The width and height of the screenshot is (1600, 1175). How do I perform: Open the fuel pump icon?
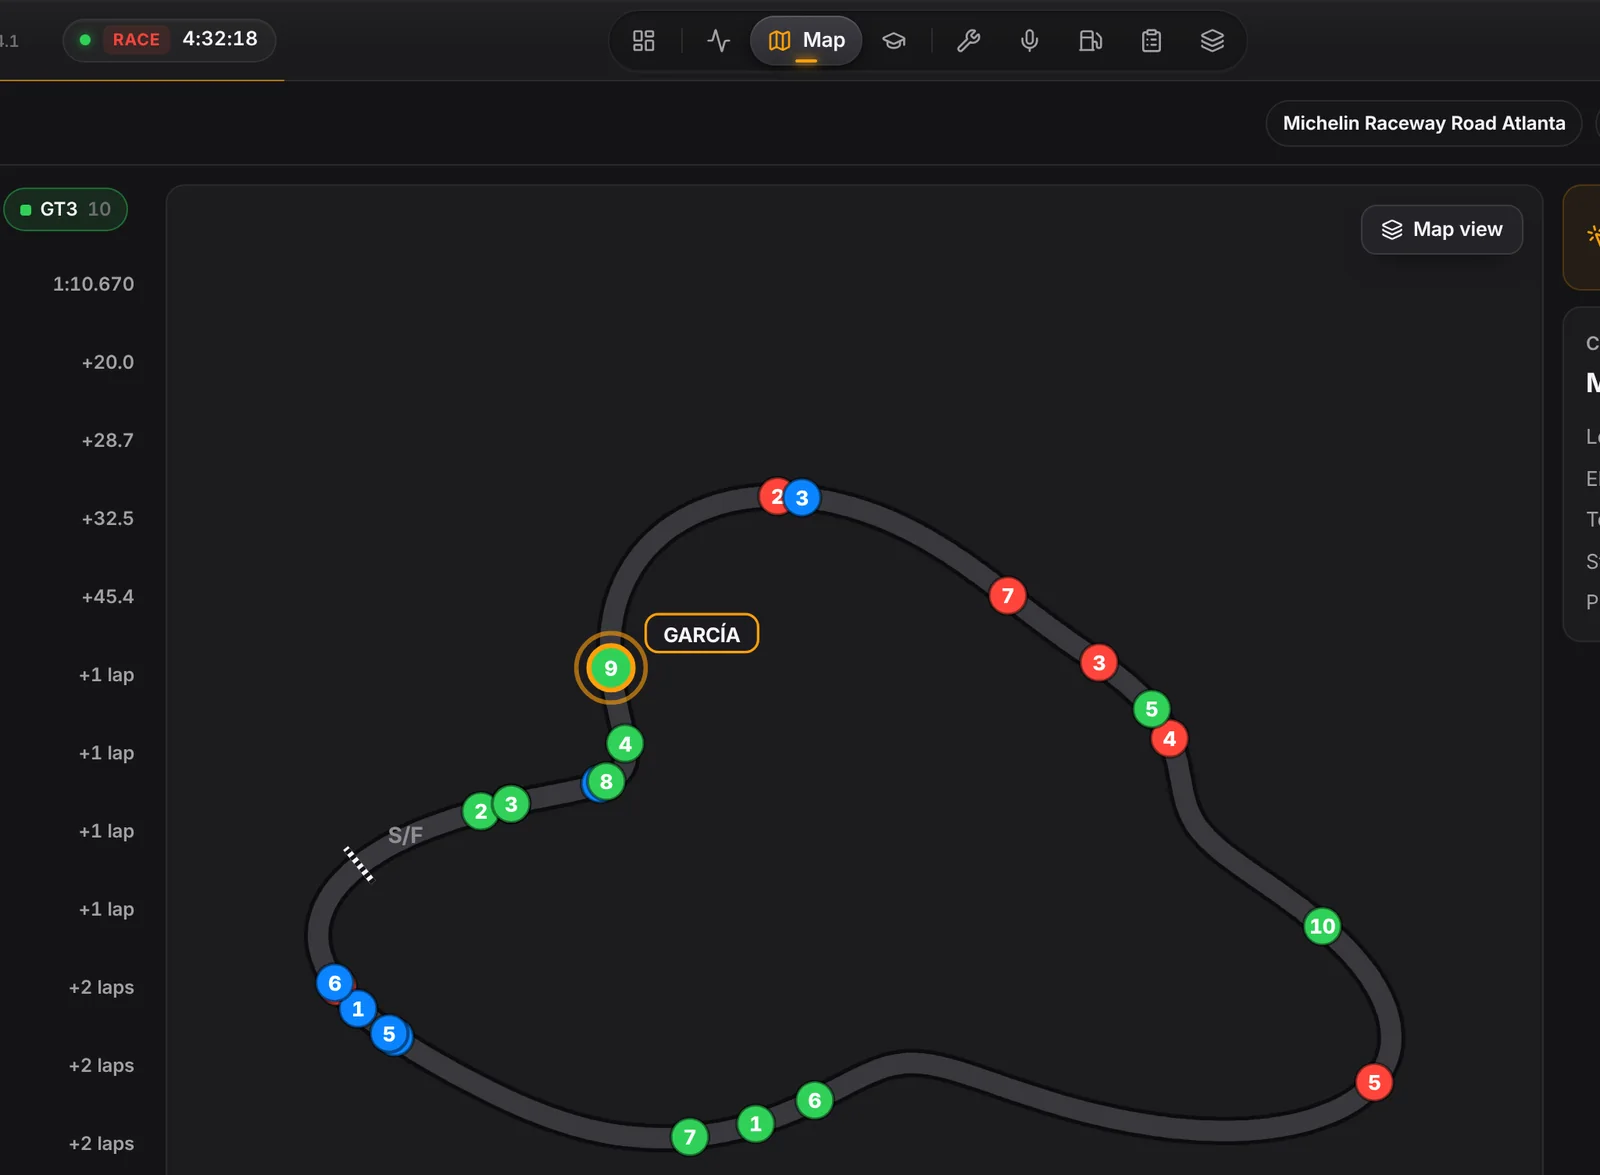(x=1090, y=41)
